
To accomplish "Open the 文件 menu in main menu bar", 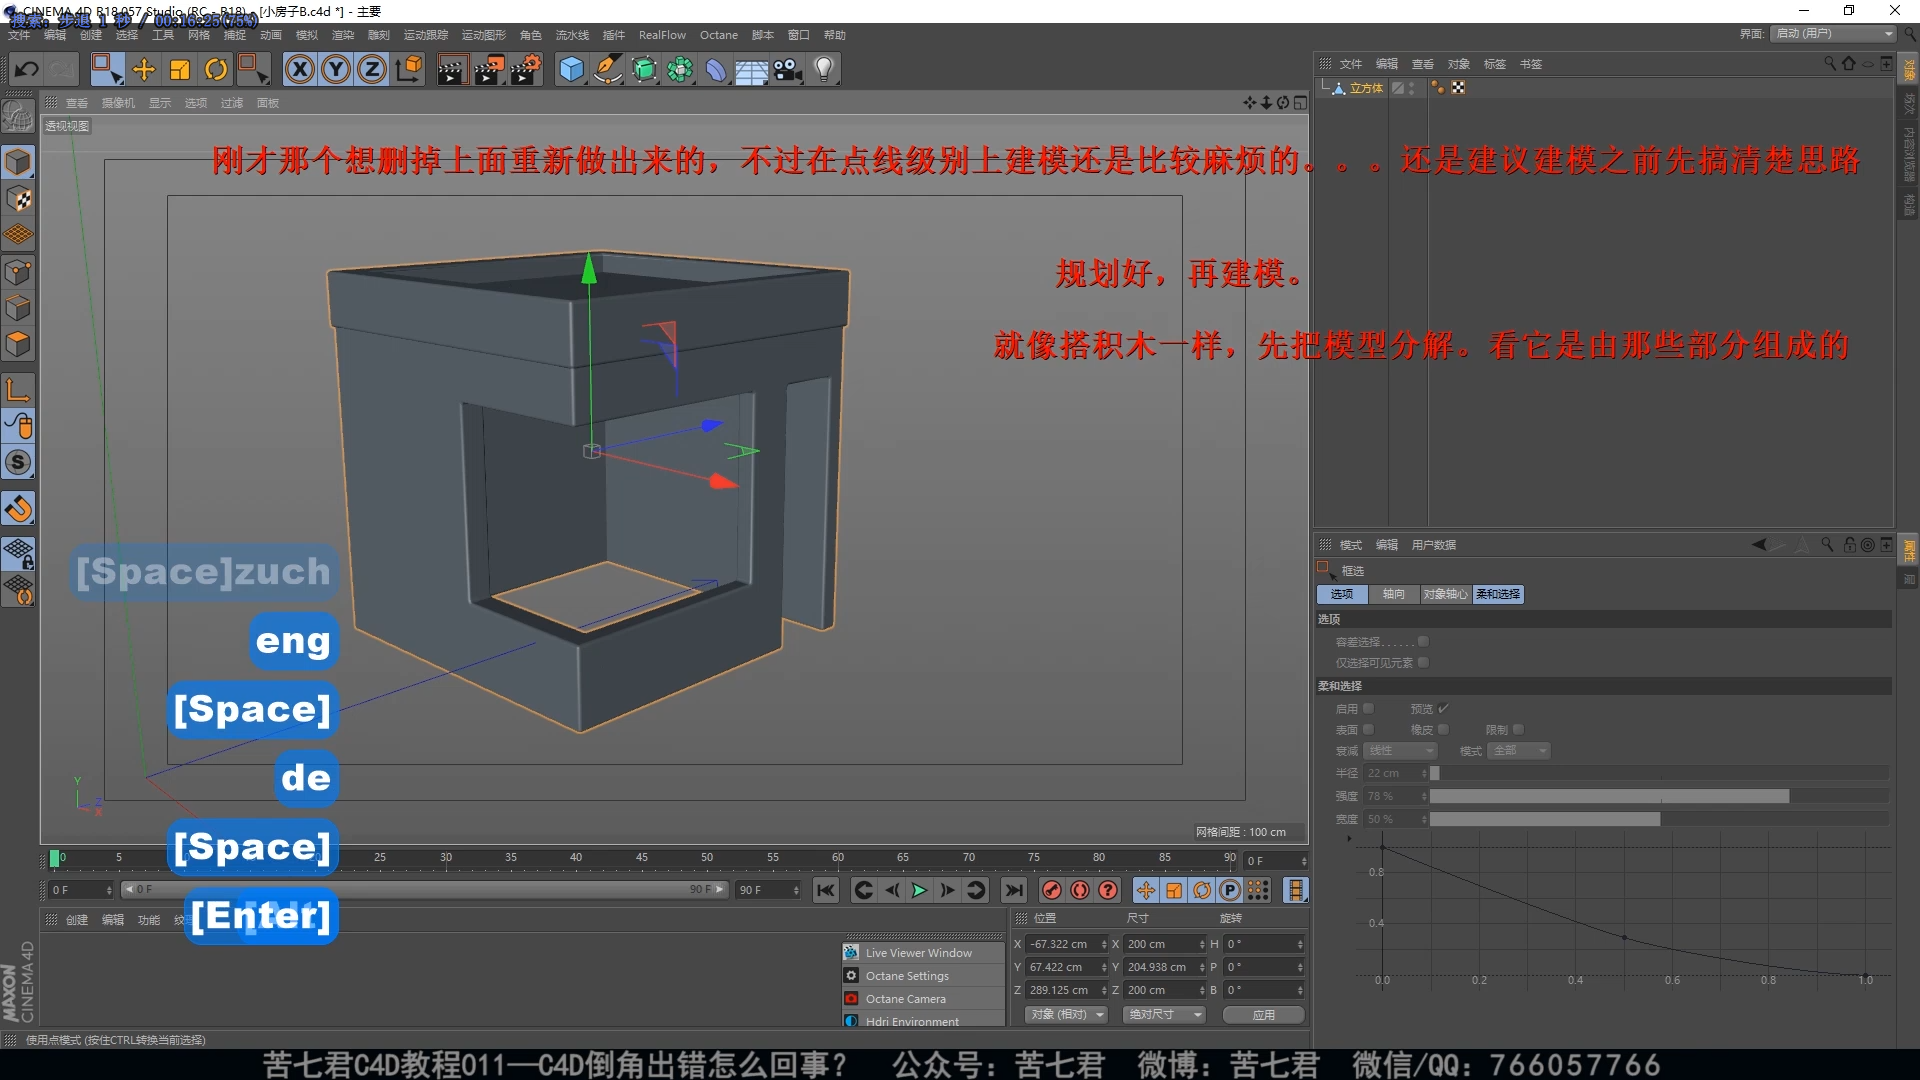I will [19, 35].
